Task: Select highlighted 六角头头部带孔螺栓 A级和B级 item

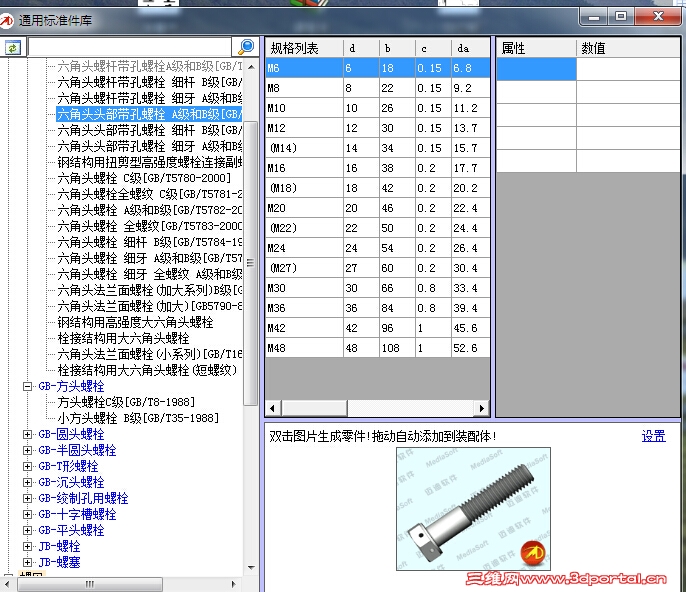Action: tap(150, 114)
